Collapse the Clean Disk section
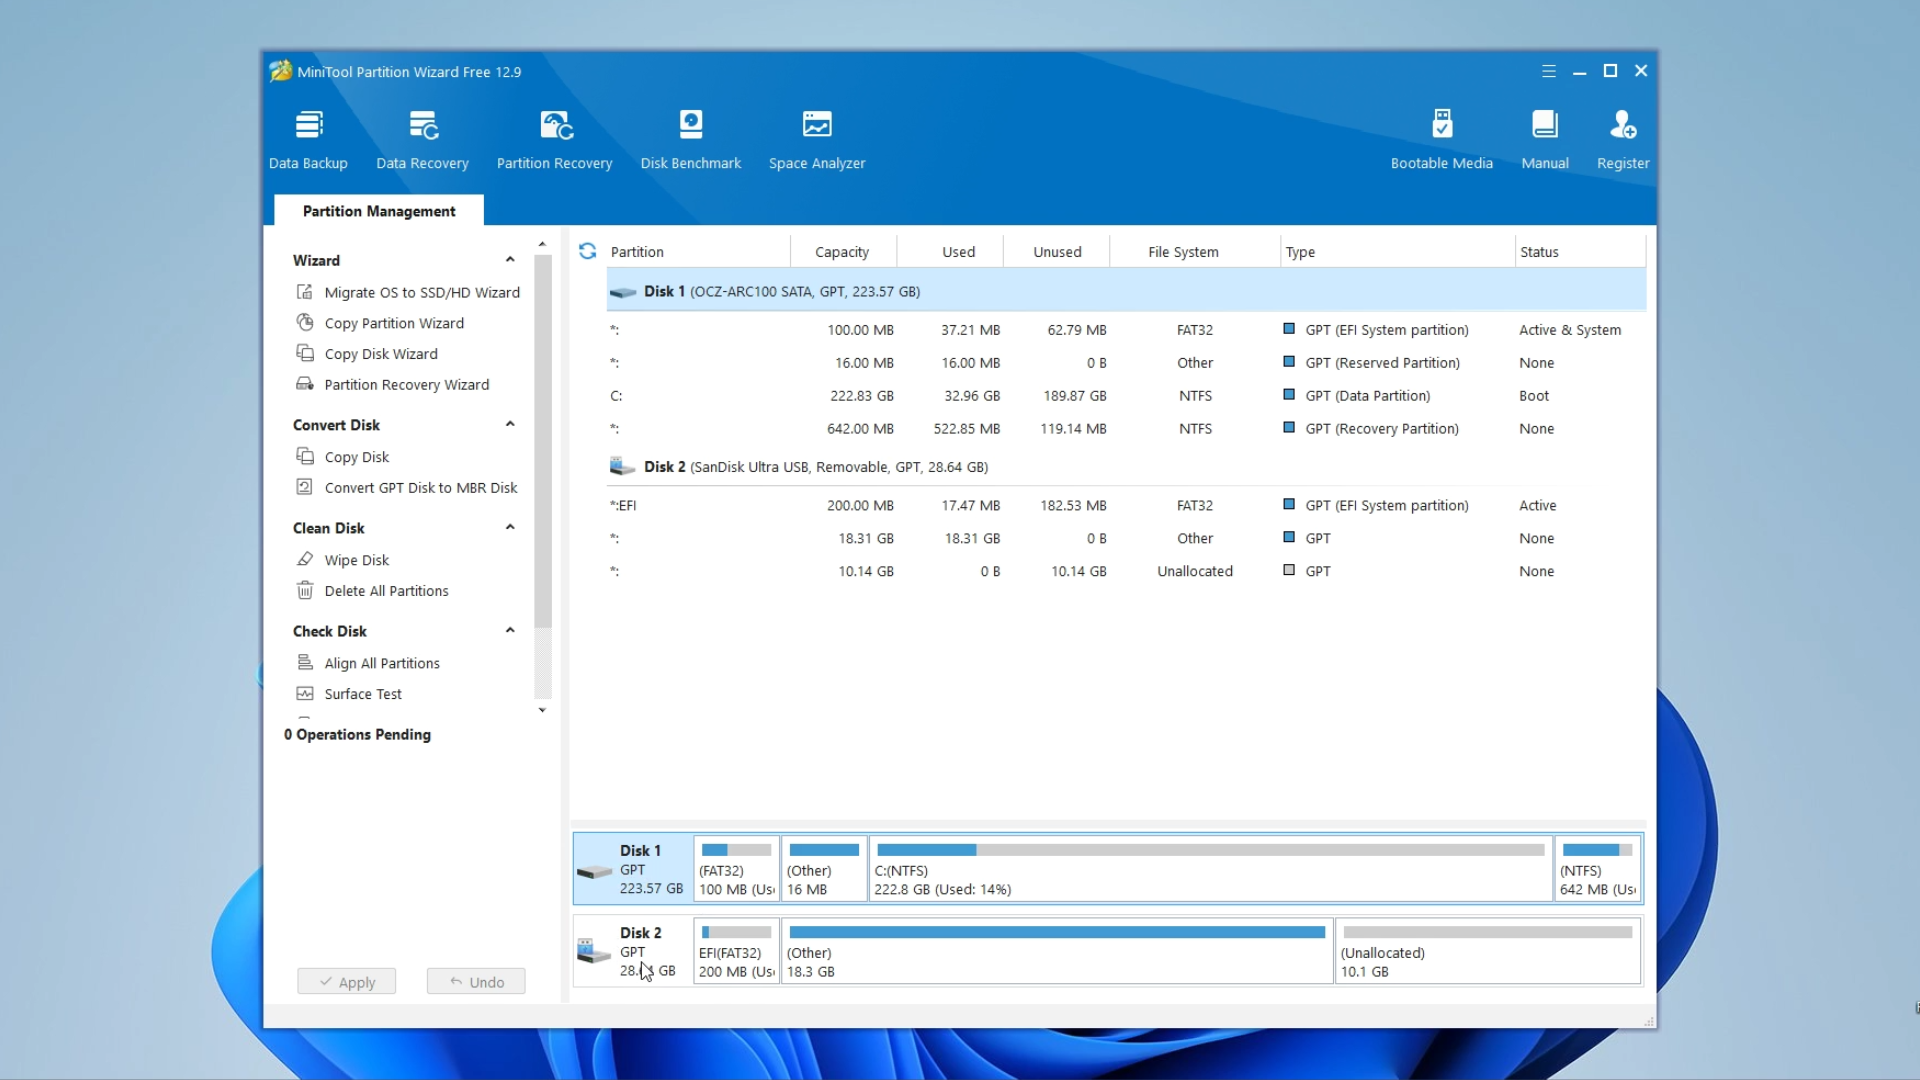Screen dimensions: 1920x1080 tap(510, 528)
